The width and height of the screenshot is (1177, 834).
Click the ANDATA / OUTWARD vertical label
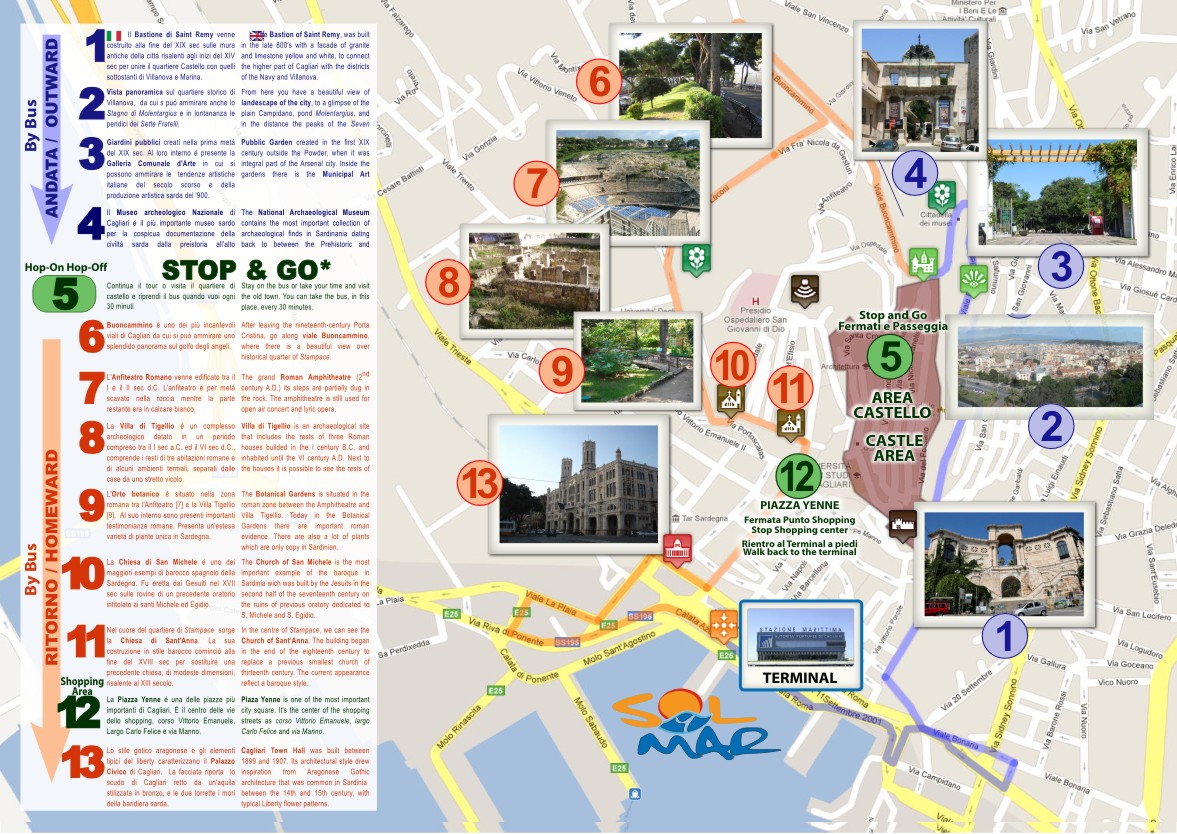(52, 128)
